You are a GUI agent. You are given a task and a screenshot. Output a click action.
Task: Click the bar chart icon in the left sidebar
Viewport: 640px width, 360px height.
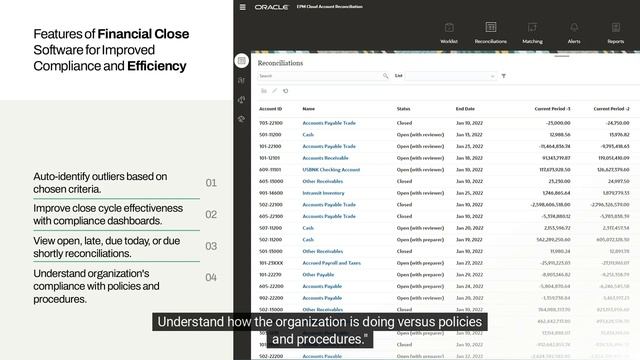[x=242, y=80]
